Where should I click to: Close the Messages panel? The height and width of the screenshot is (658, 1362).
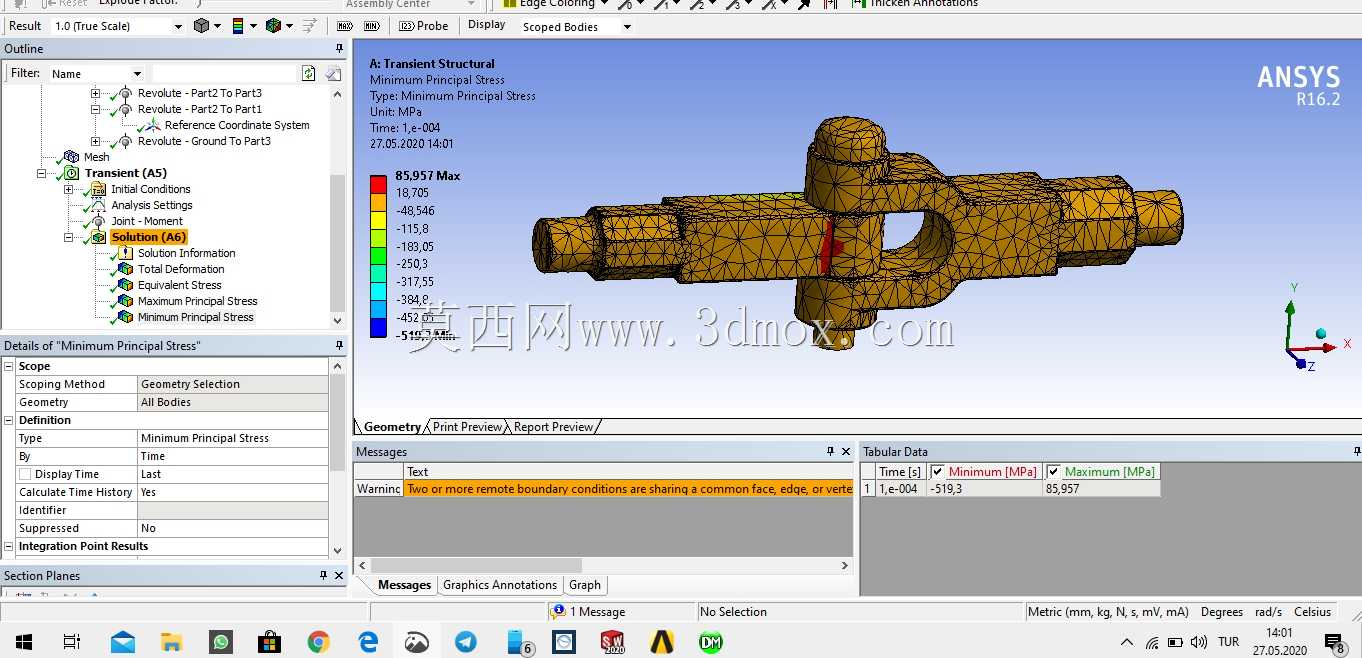coord(845,451)
